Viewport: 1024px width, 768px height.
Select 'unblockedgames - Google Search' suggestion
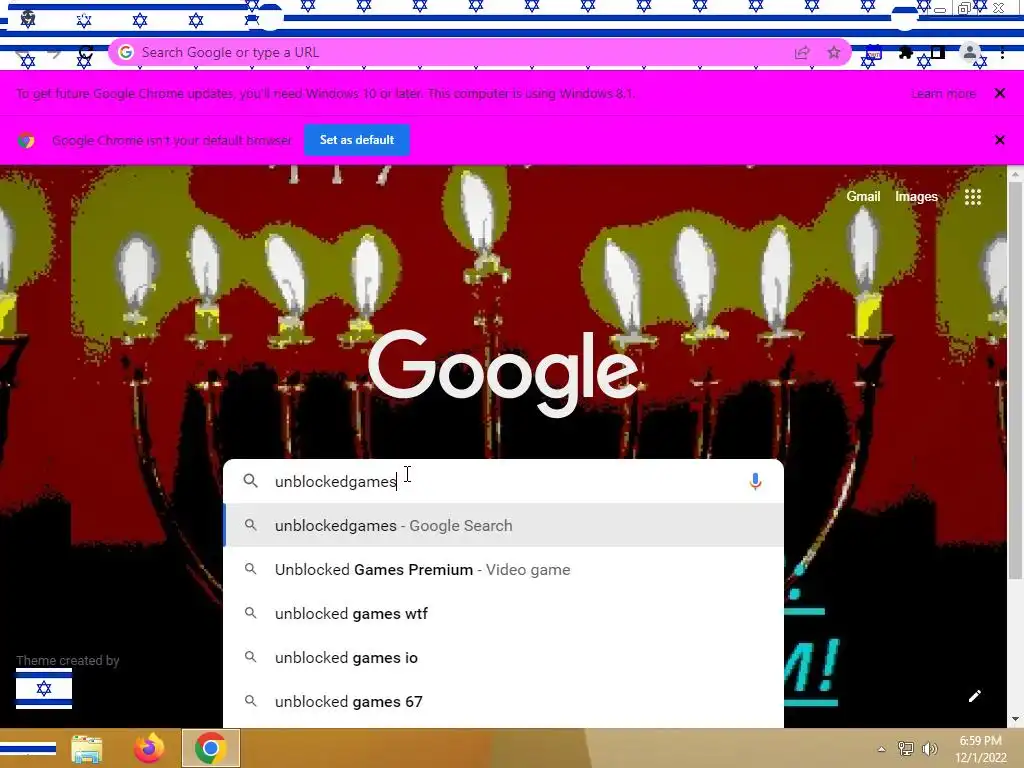(x=503, y=525)
